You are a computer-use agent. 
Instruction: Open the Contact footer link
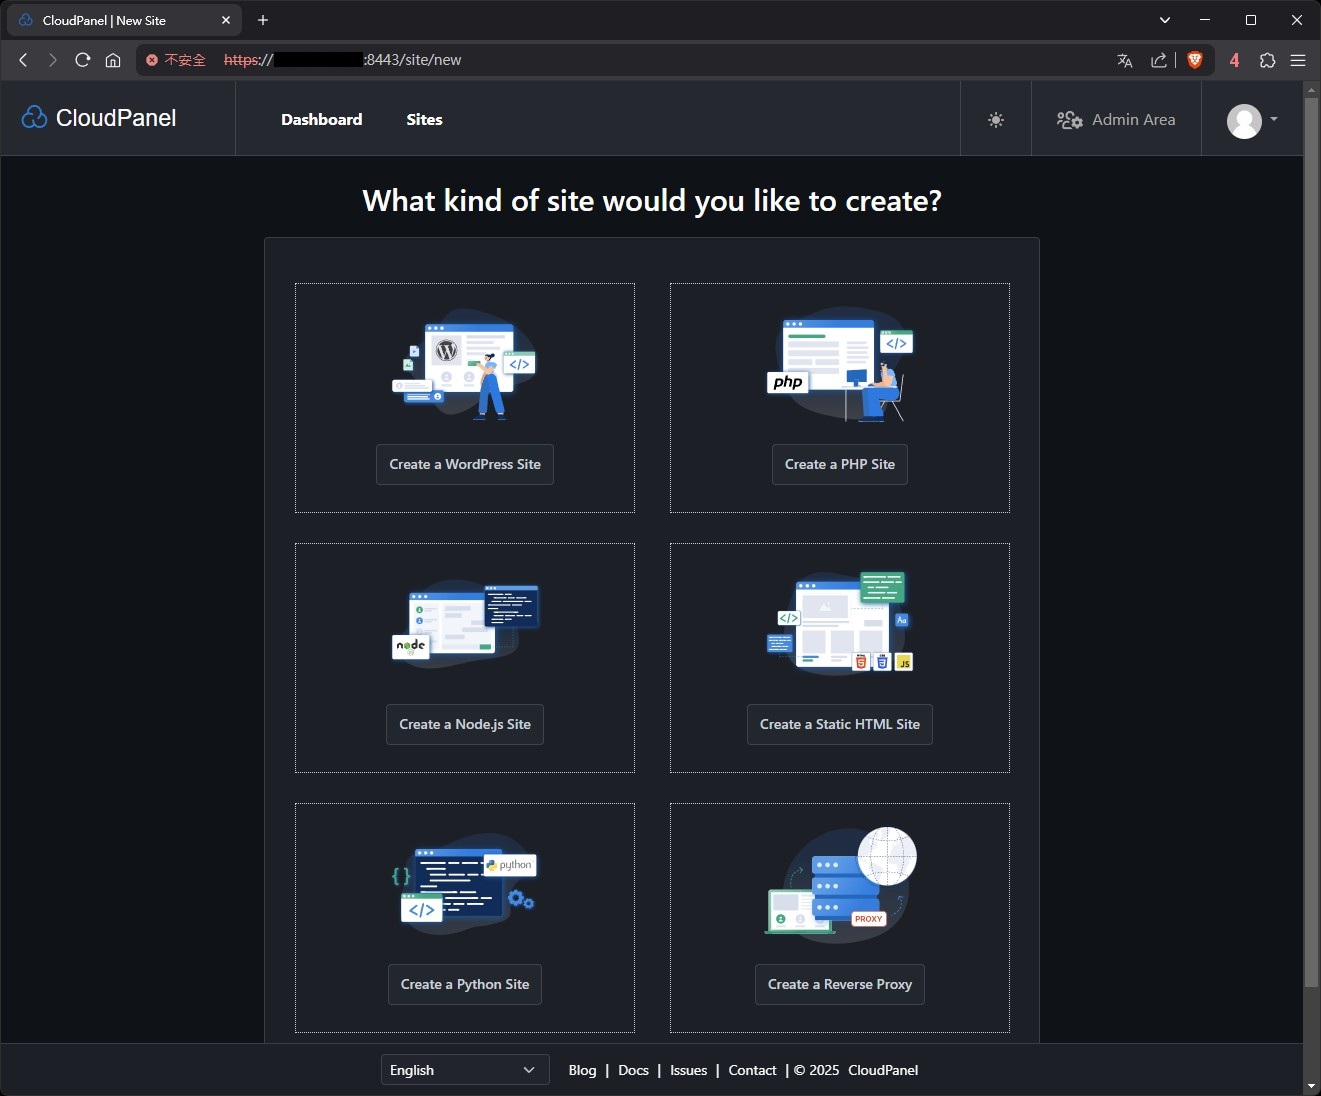(752, 1070)
